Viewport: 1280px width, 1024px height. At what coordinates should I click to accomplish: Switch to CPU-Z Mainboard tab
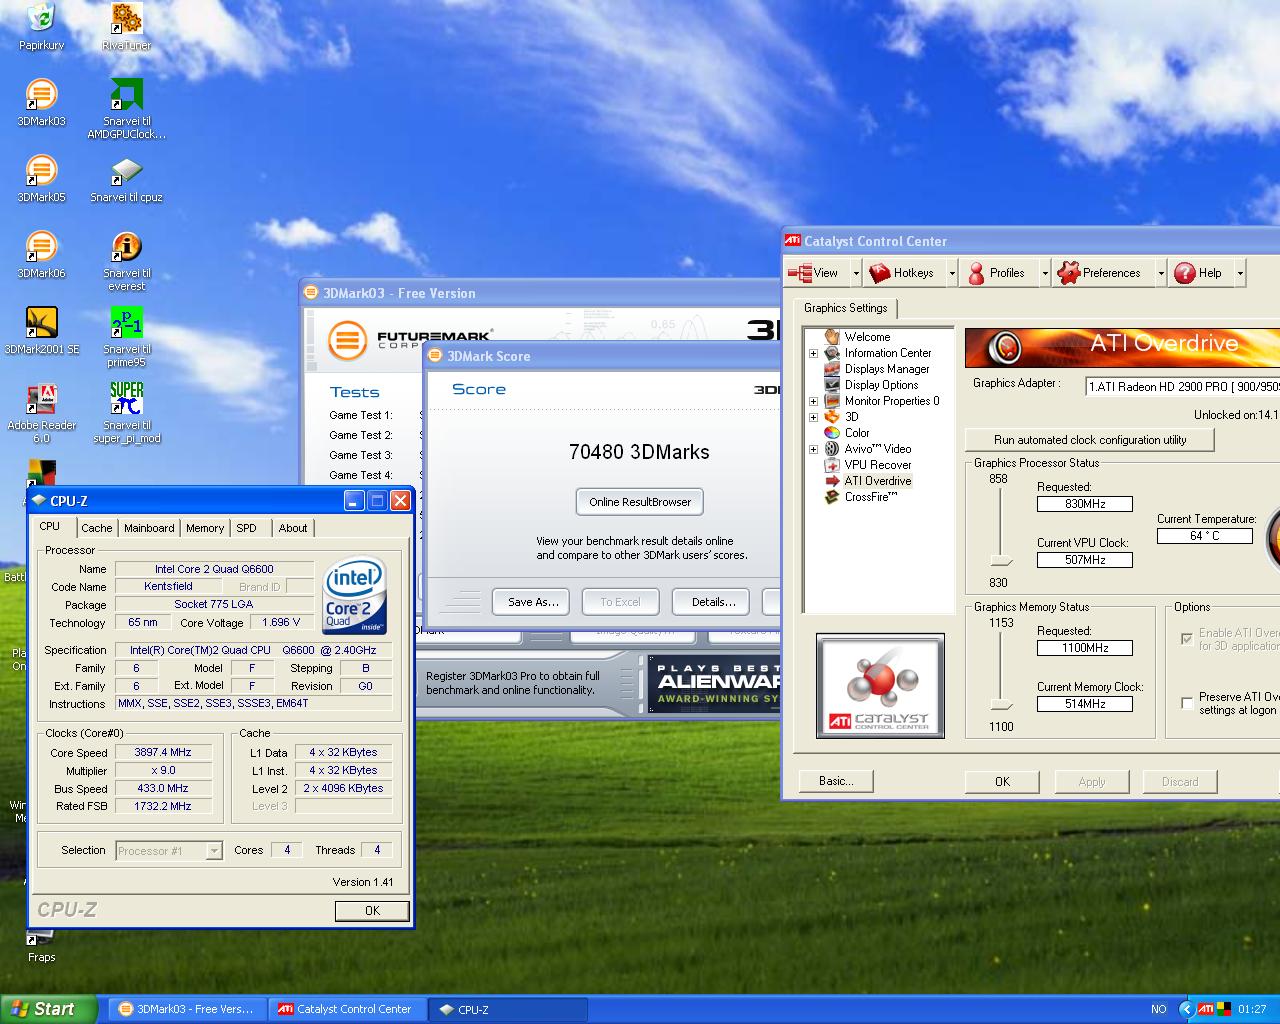pos(149,528)
